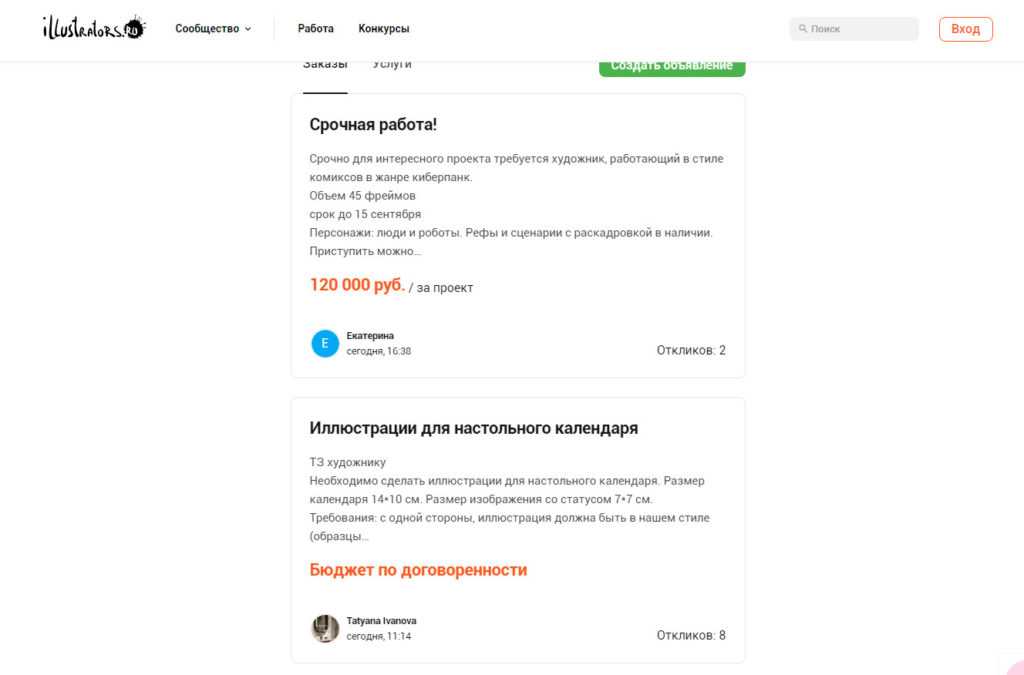This screenshot has width=1024, height=675.
Task: Click Tatyana Ivanova's avatar photo
Action: (325, 628)
